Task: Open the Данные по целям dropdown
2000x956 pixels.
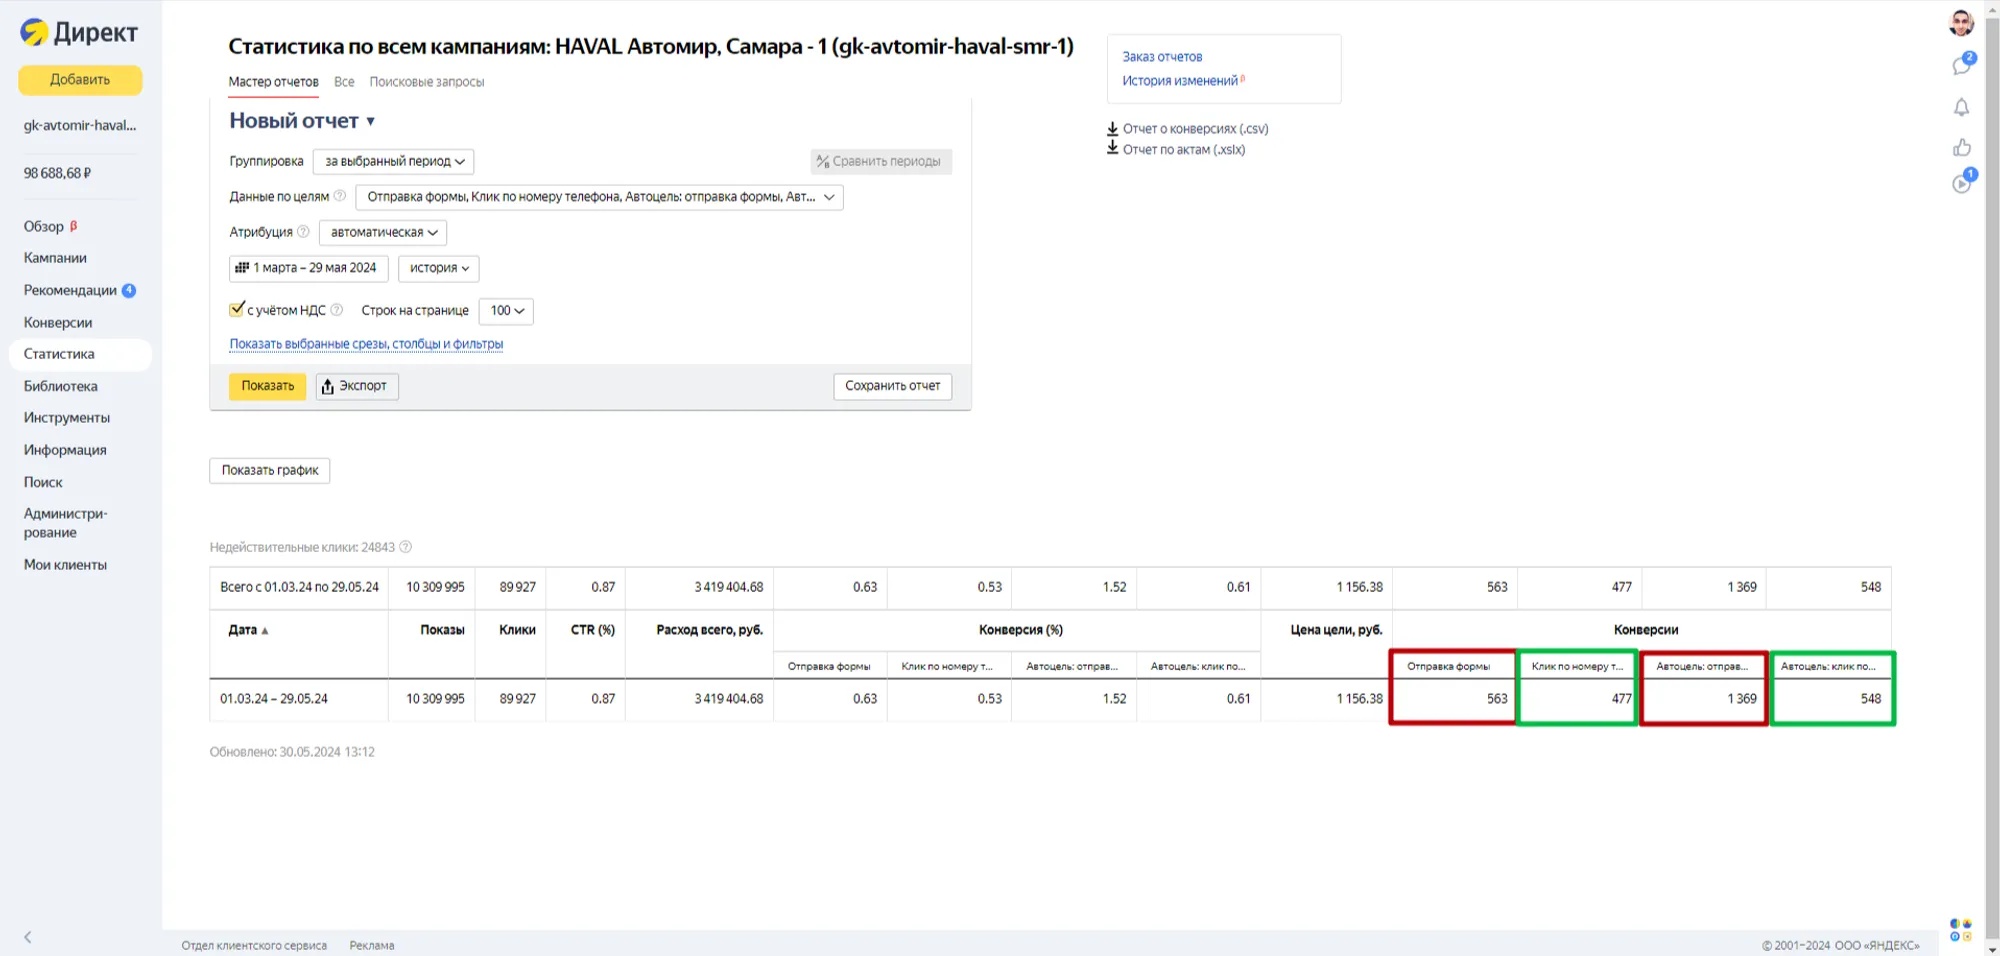Action: [x=599, y=197]
